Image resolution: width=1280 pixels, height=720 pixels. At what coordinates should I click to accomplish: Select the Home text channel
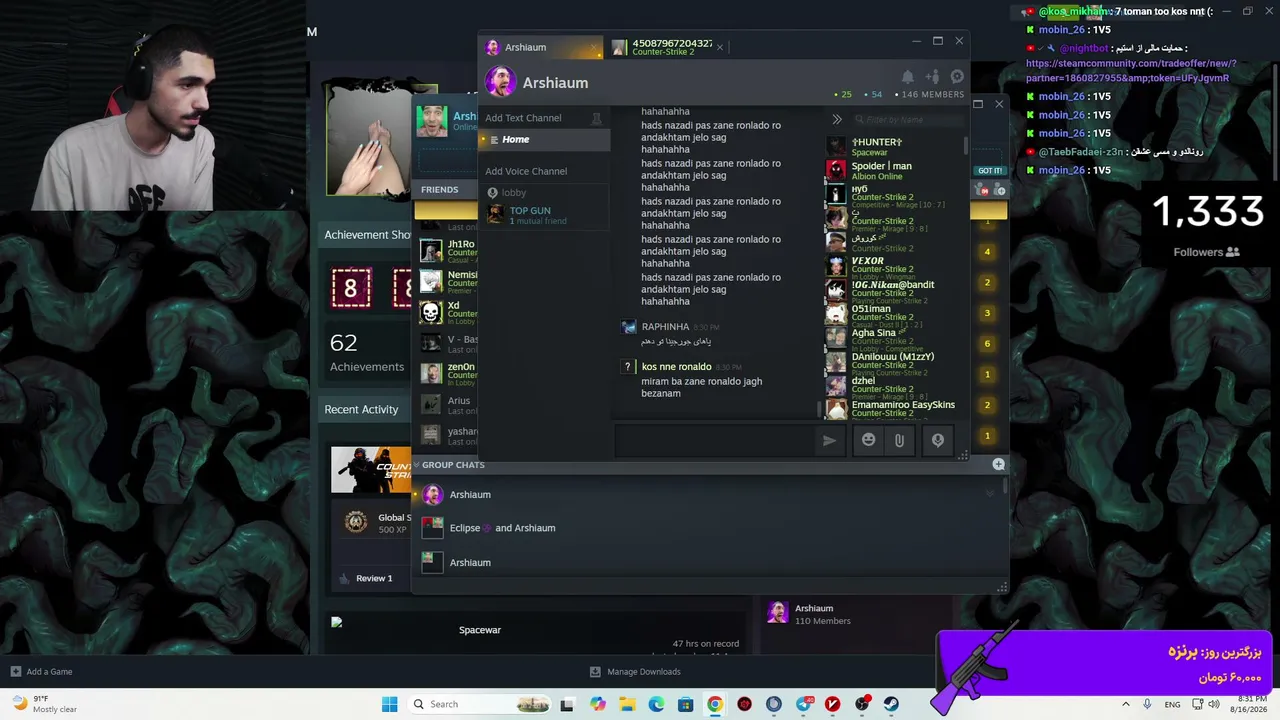click(x=545, y=140)
